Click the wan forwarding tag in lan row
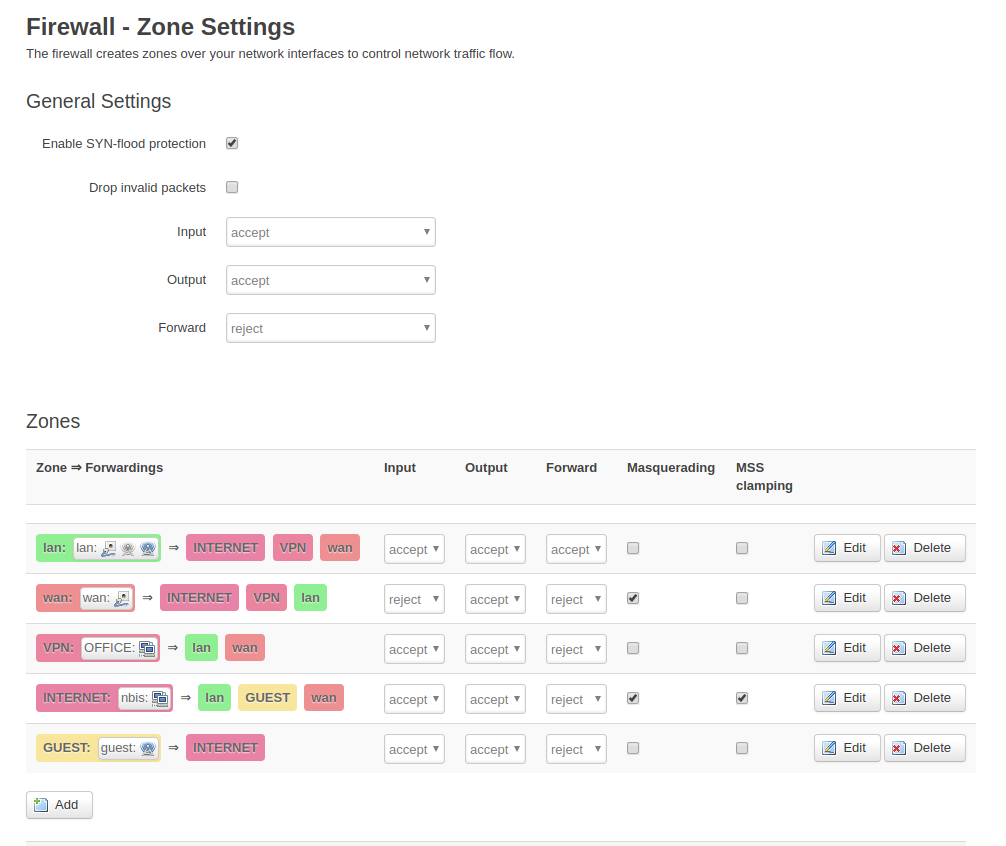 coord(340,548)
